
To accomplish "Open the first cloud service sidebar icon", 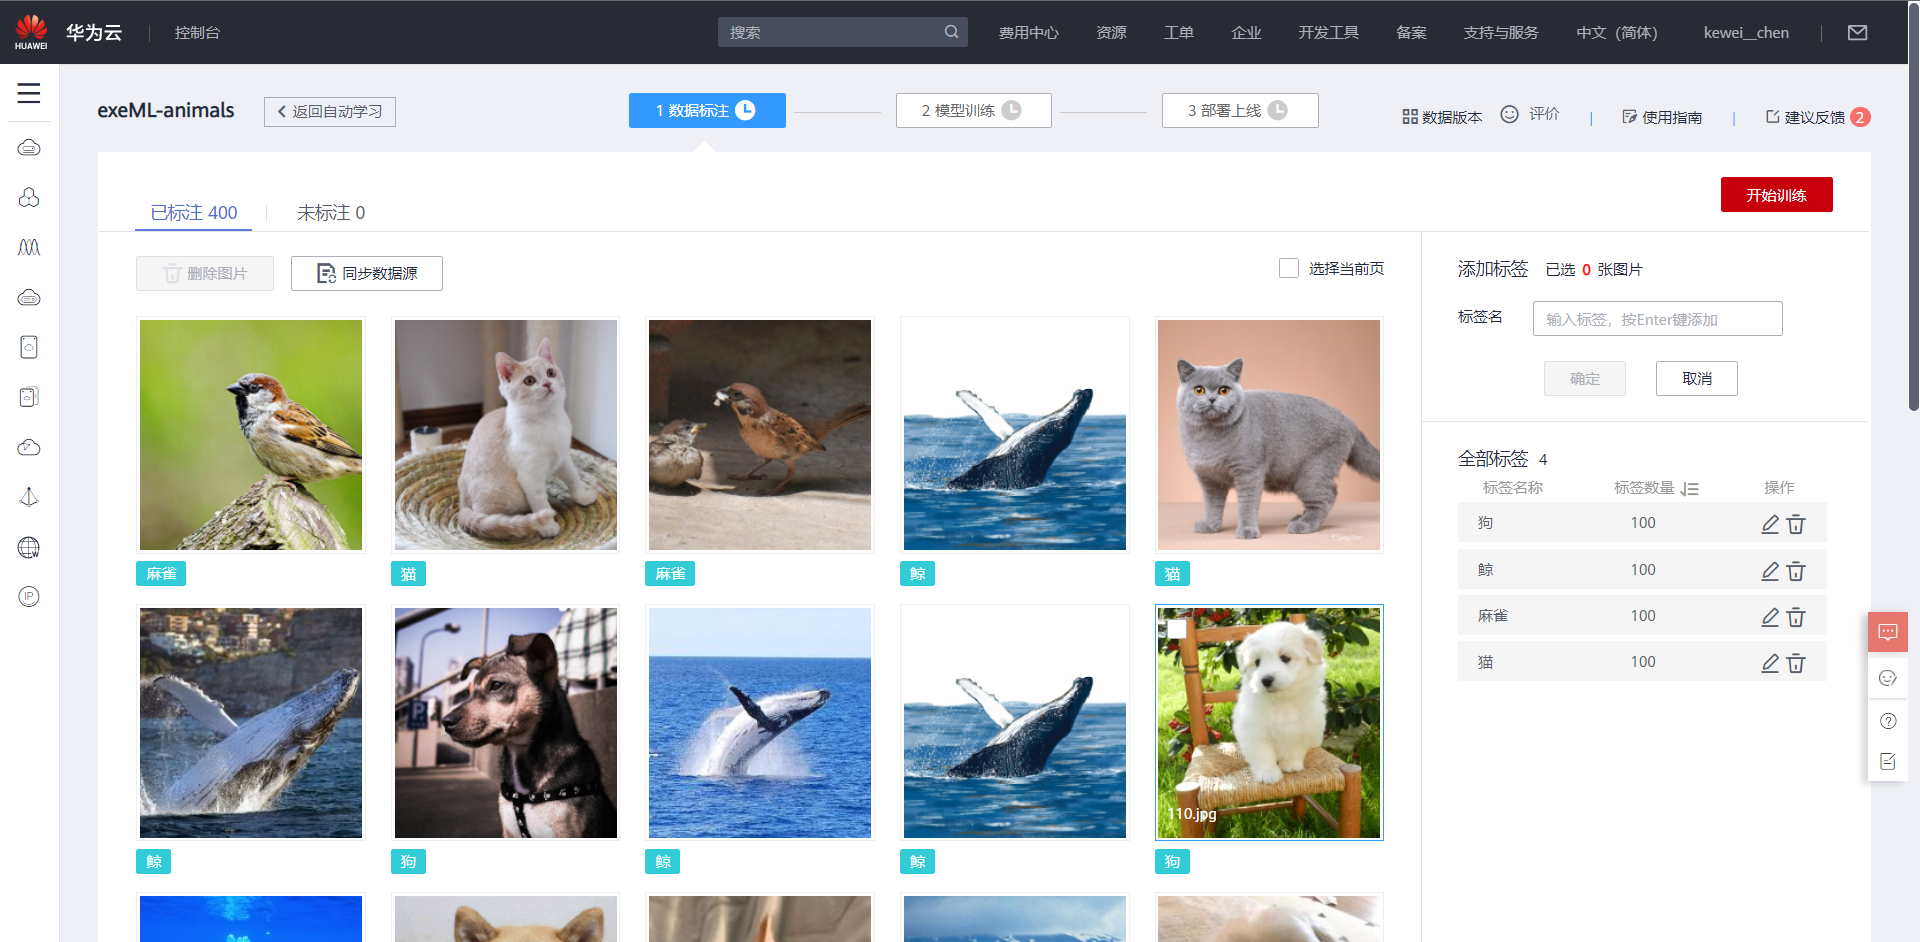I will click(29, 148).
